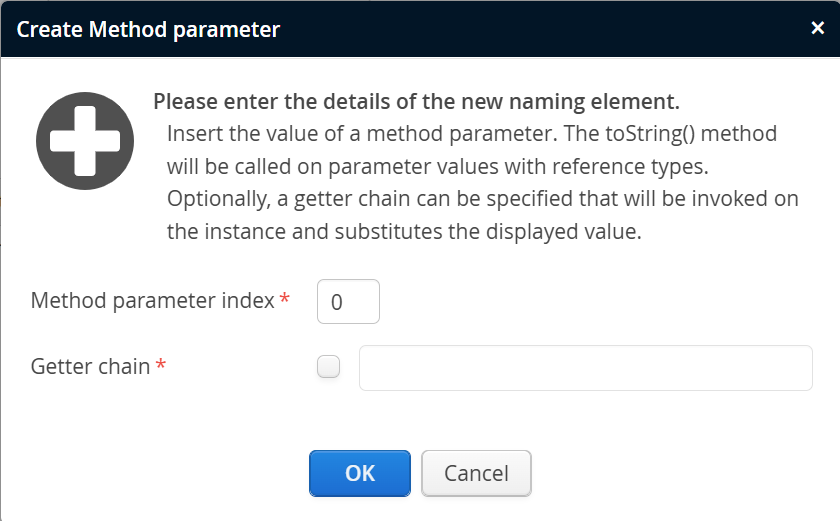
Task: Click the Getter chain text field
Action: tap(585, 368)
